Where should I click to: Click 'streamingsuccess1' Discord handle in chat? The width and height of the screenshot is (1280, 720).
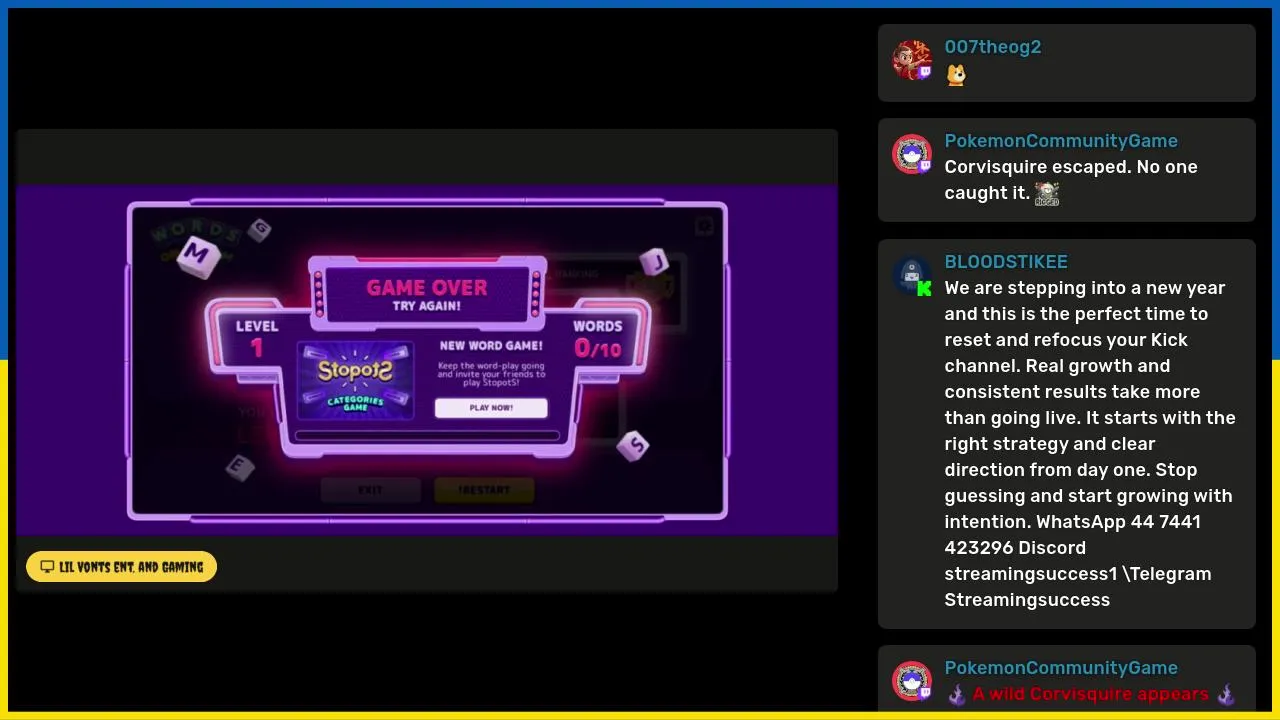[x=1031, y=574]
